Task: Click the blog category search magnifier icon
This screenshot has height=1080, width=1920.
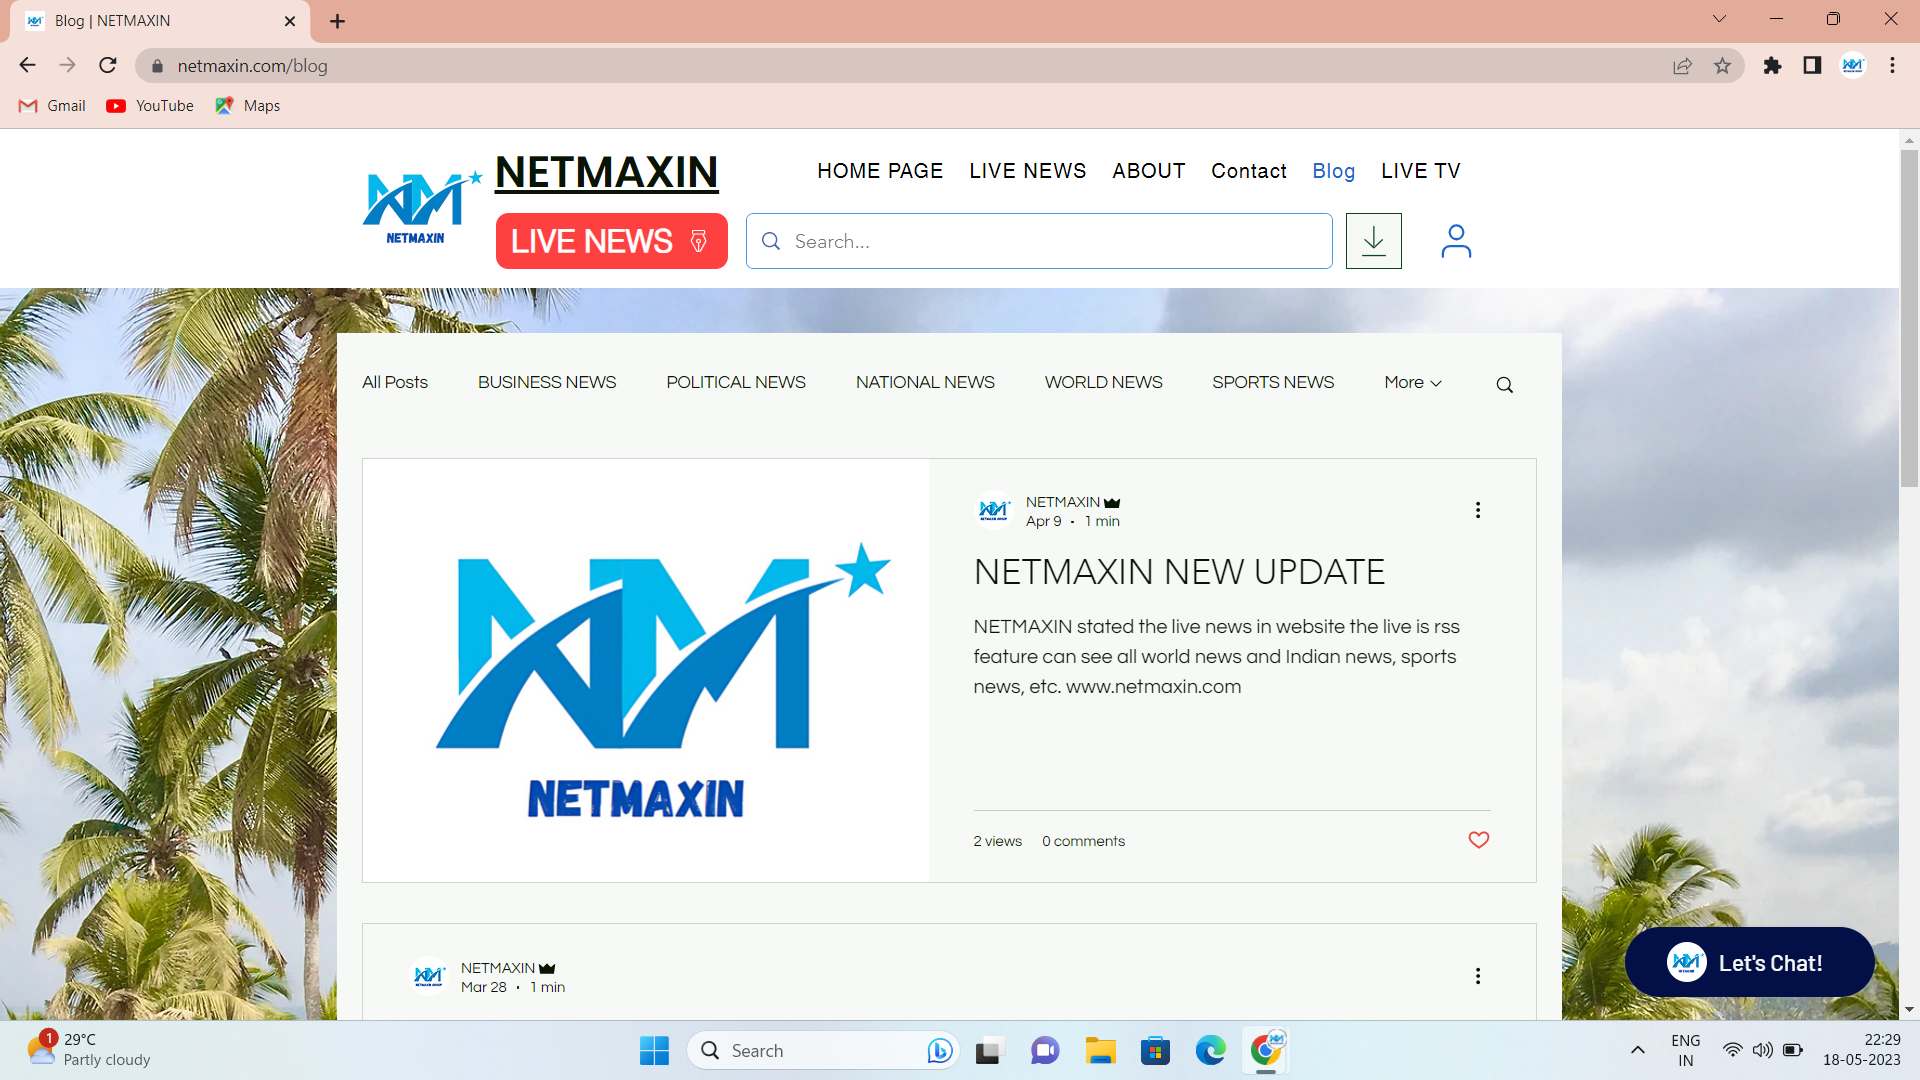Action: point(1504,385)
